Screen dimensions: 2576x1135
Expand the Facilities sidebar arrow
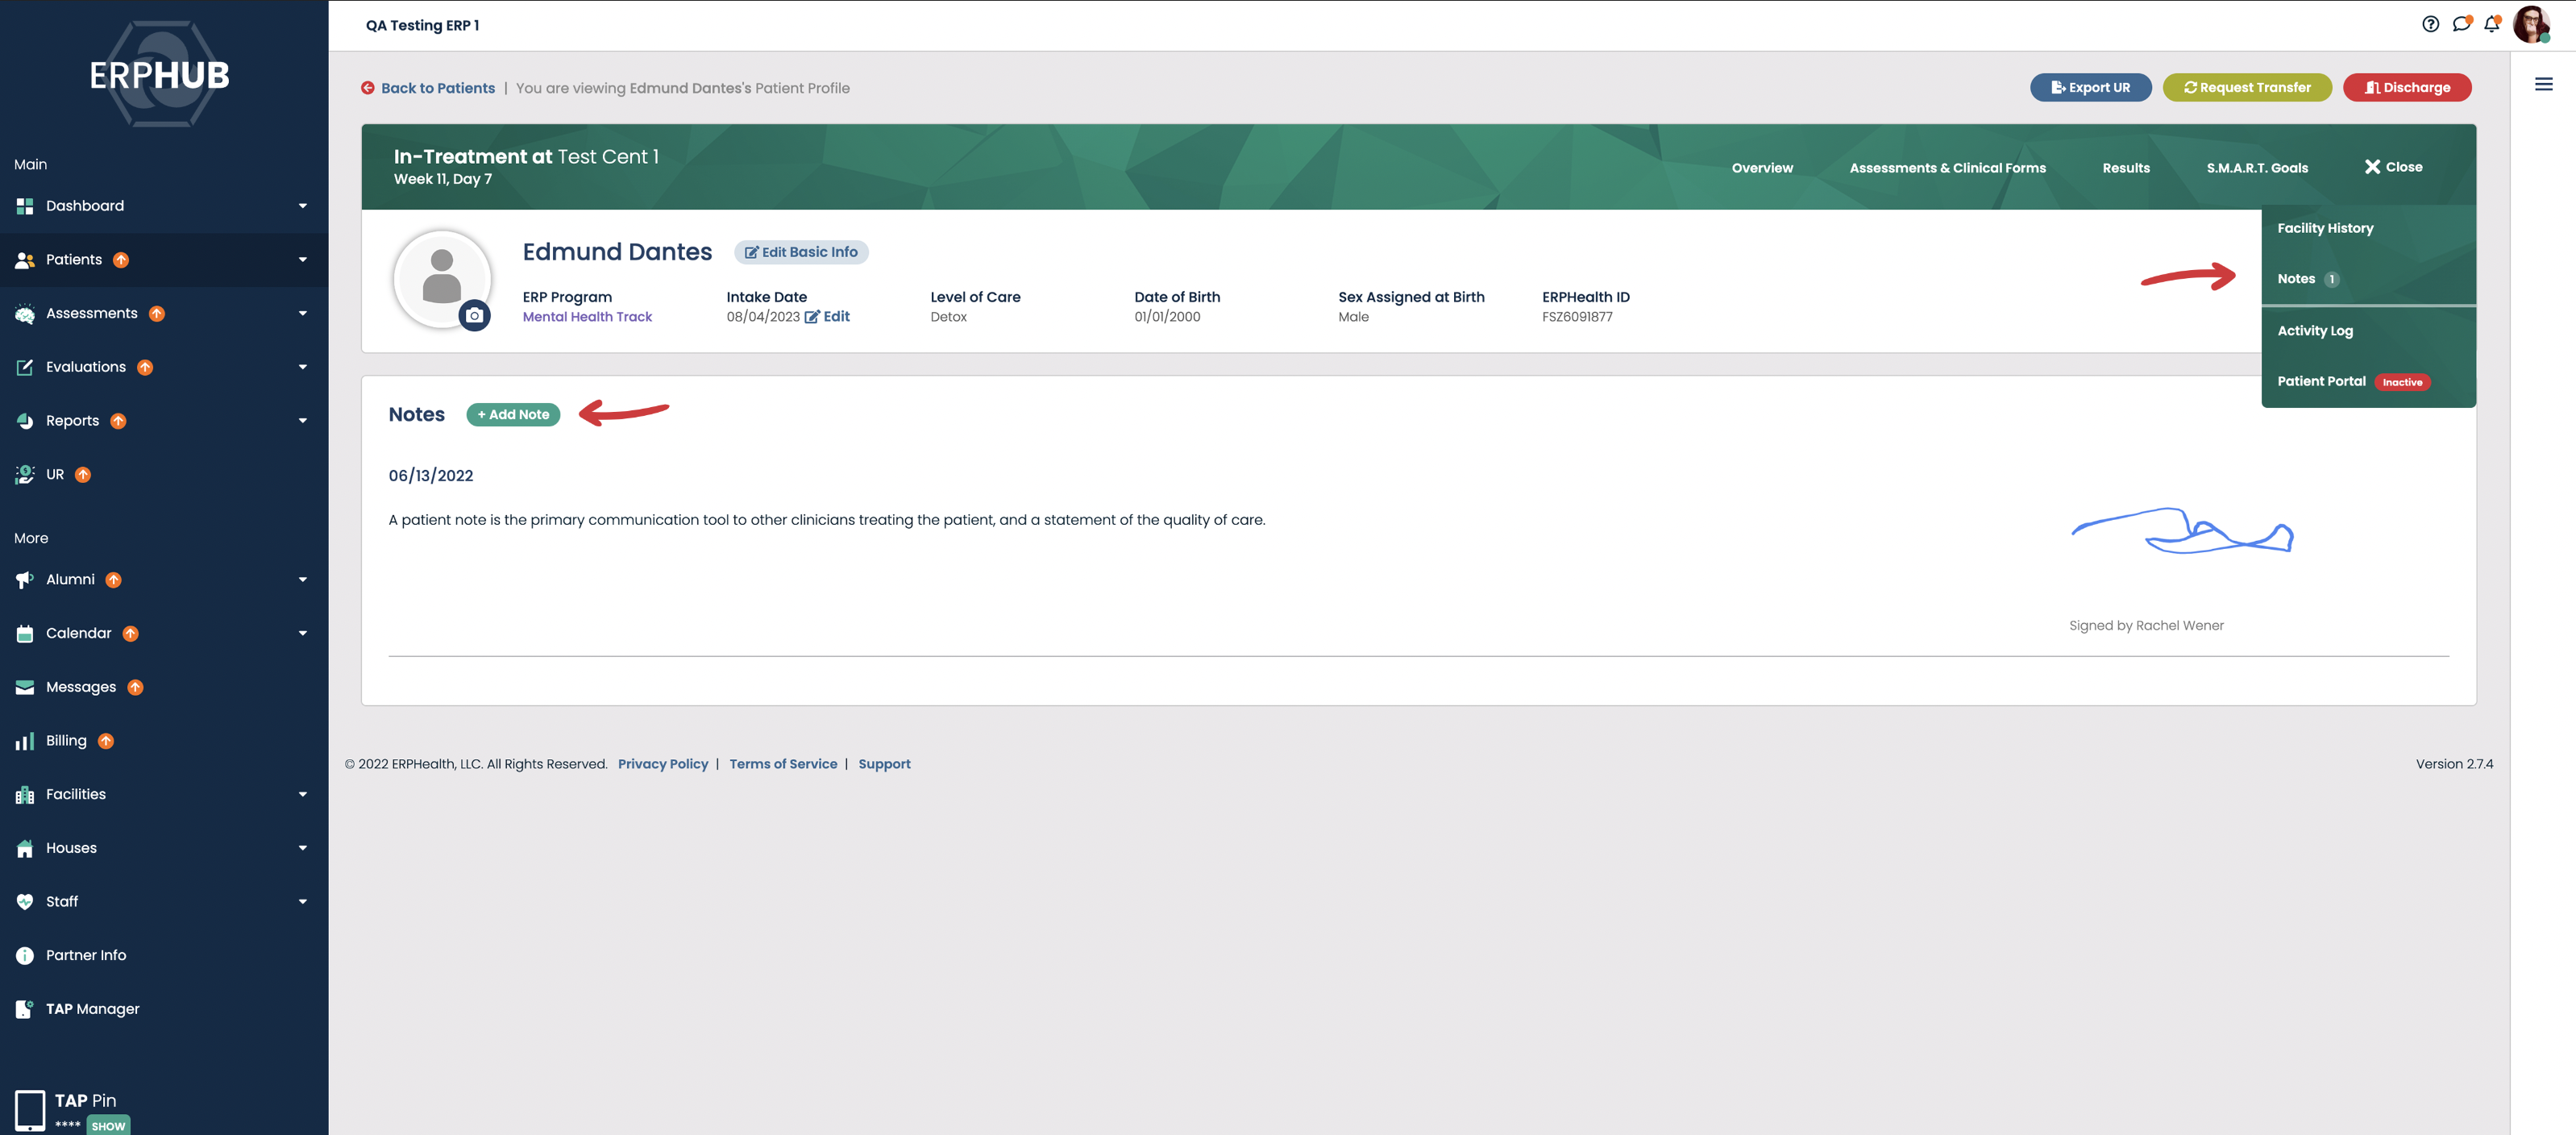(302, 794)
